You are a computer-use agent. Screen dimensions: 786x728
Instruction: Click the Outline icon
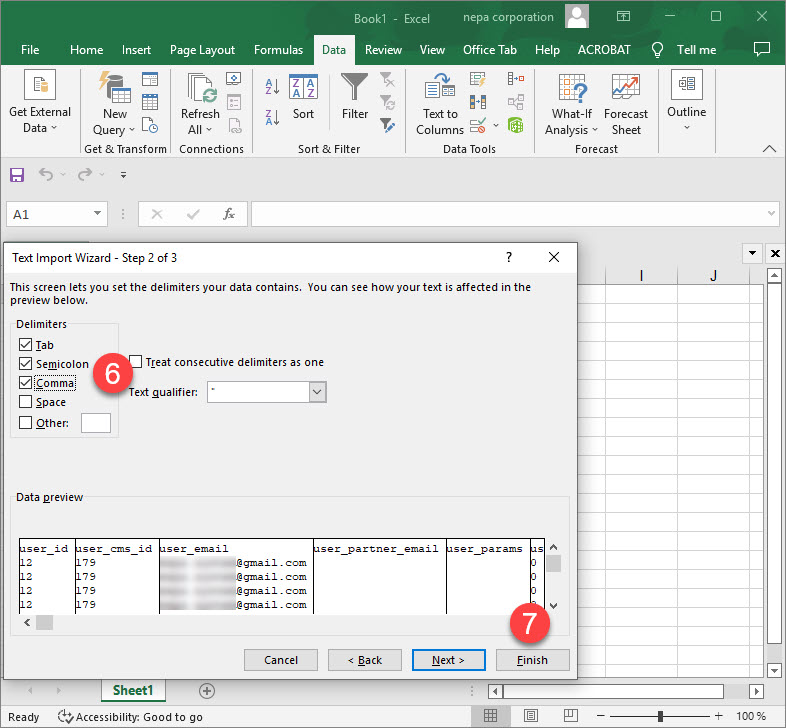[x=686, y=84]
